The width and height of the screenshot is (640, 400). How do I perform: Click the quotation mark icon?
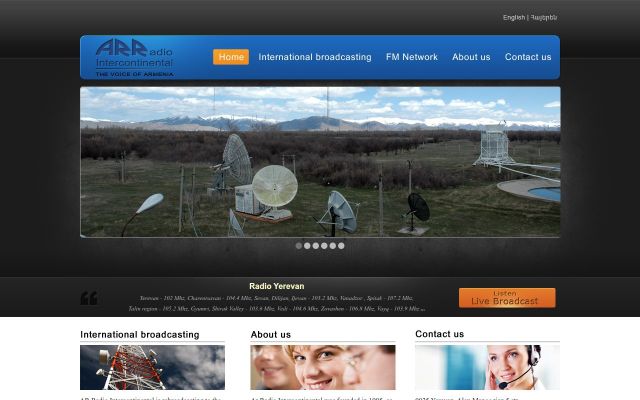click(x=89, y=298)
